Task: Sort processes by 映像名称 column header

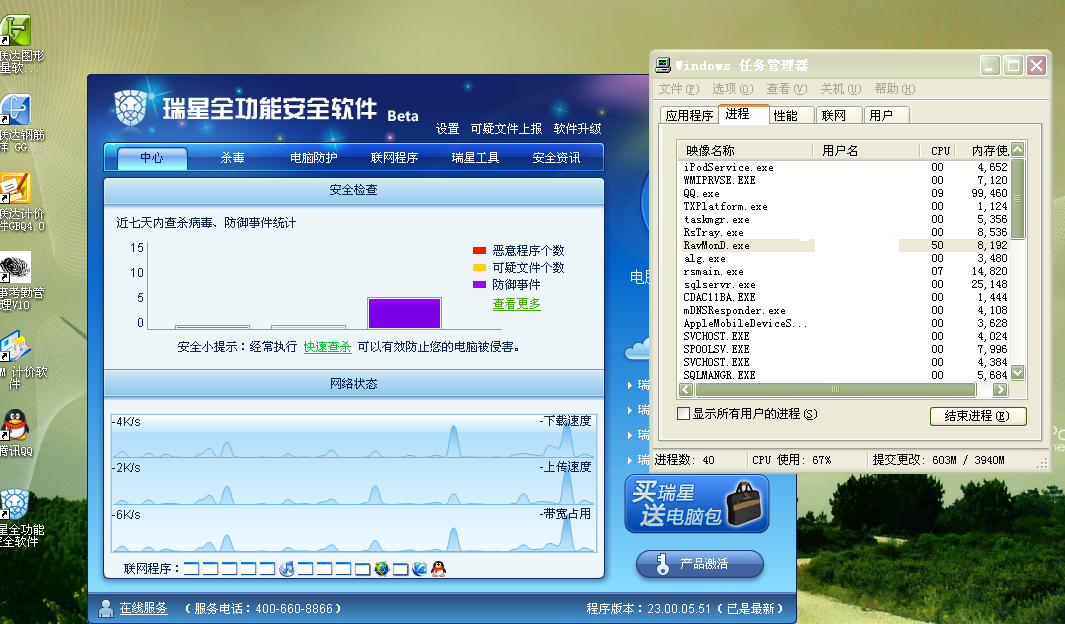Action: tap(746, 150)
